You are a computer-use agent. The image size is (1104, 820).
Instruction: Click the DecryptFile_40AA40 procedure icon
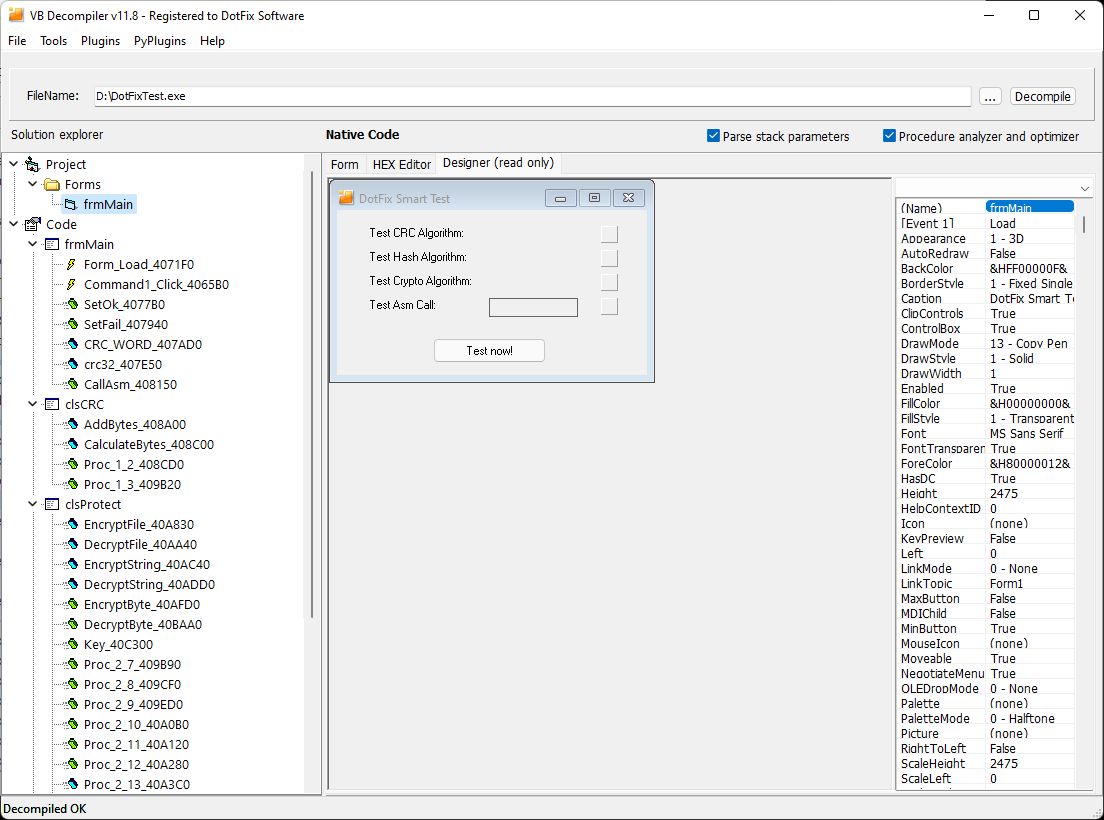[x=71, y=545]
